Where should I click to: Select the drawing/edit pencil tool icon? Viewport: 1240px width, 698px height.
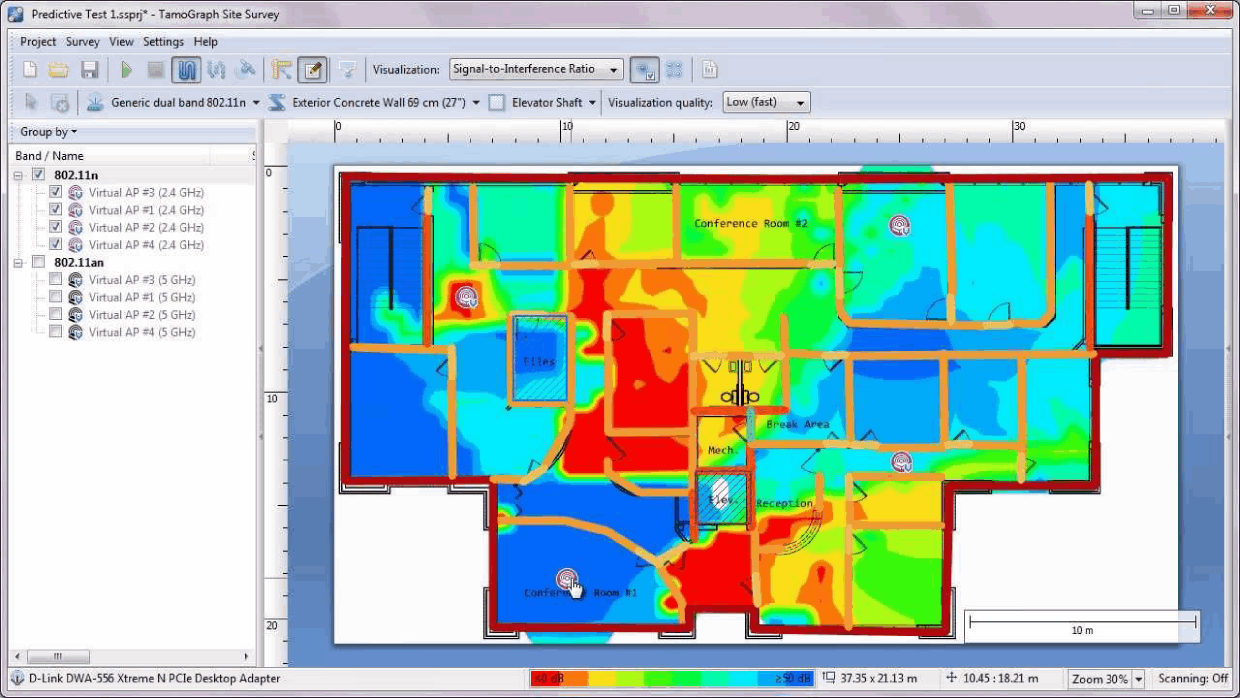[x=310, y=69]
